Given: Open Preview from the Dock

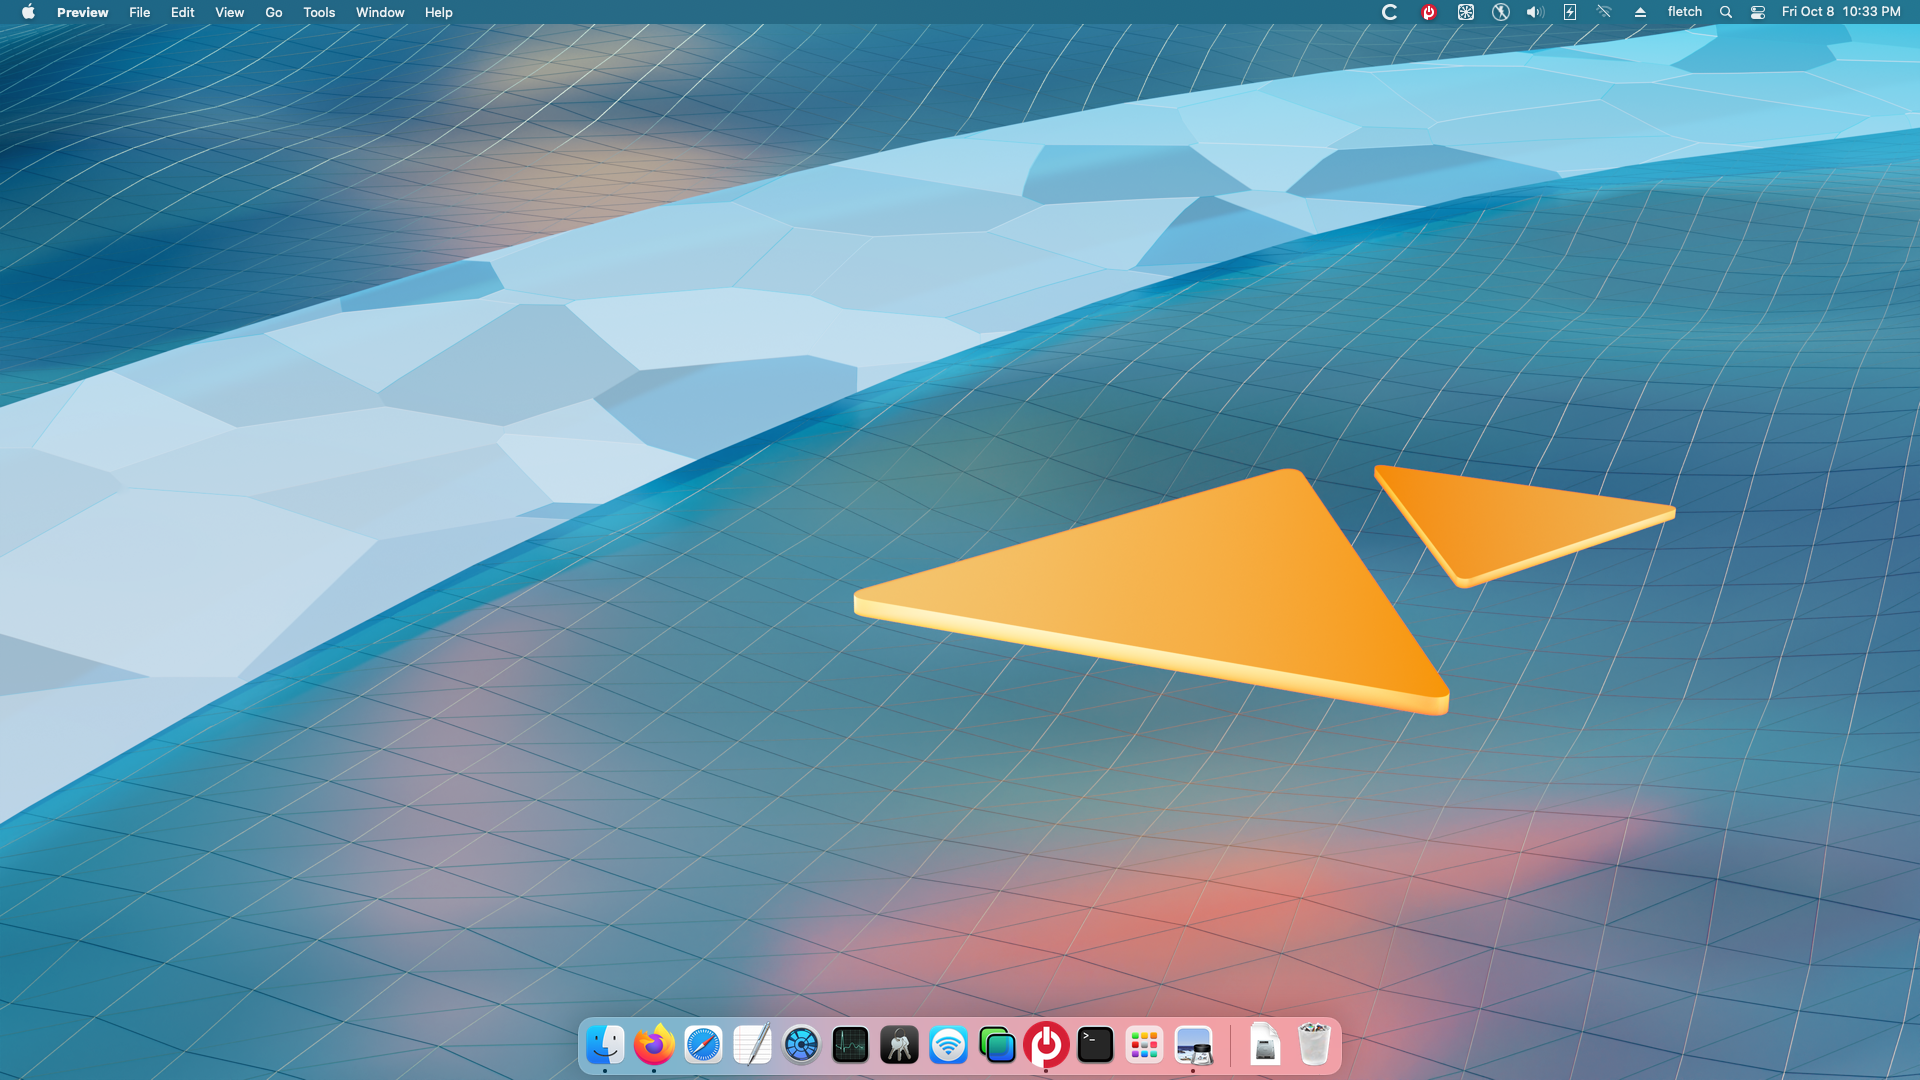Looking at the screenshot, I should coord(1193,1045).
